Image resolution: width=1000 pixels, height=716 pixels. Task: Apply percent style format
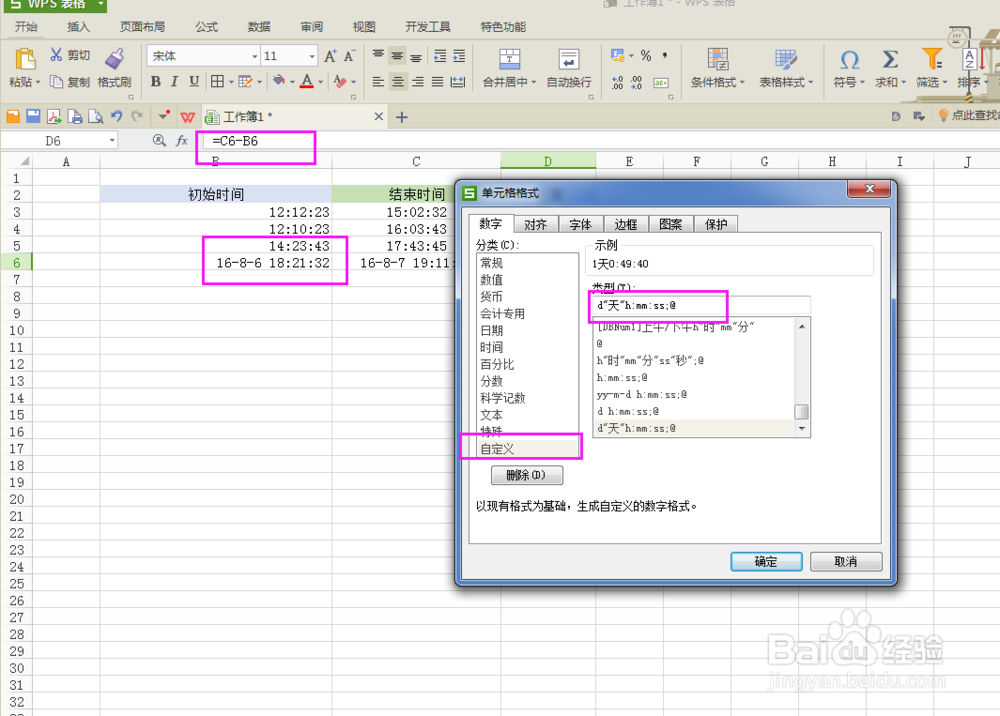646,56
